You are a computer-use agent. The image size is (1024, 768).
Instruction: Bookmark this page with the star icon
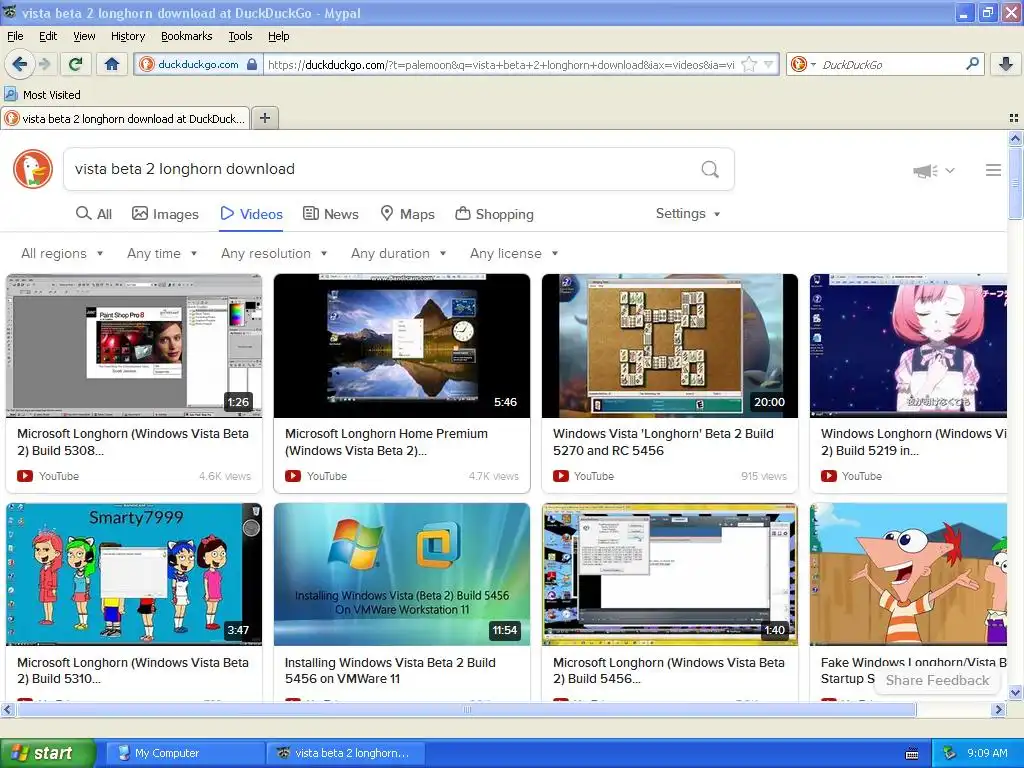(749, 65)
